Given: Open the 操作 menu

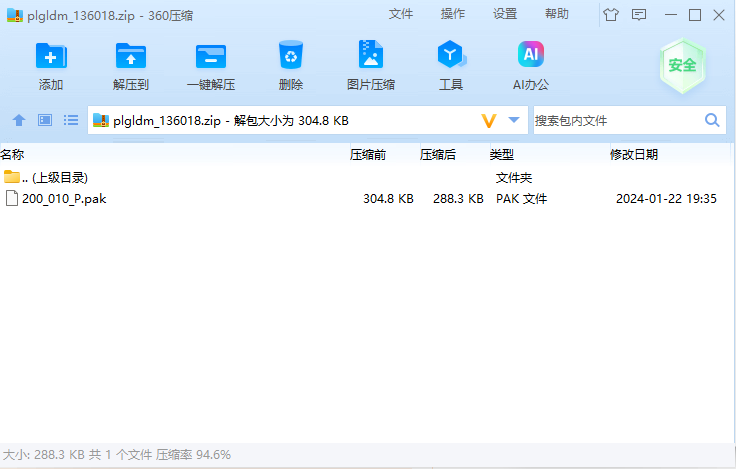Looking at the screenshot, I should coord(453,14).
